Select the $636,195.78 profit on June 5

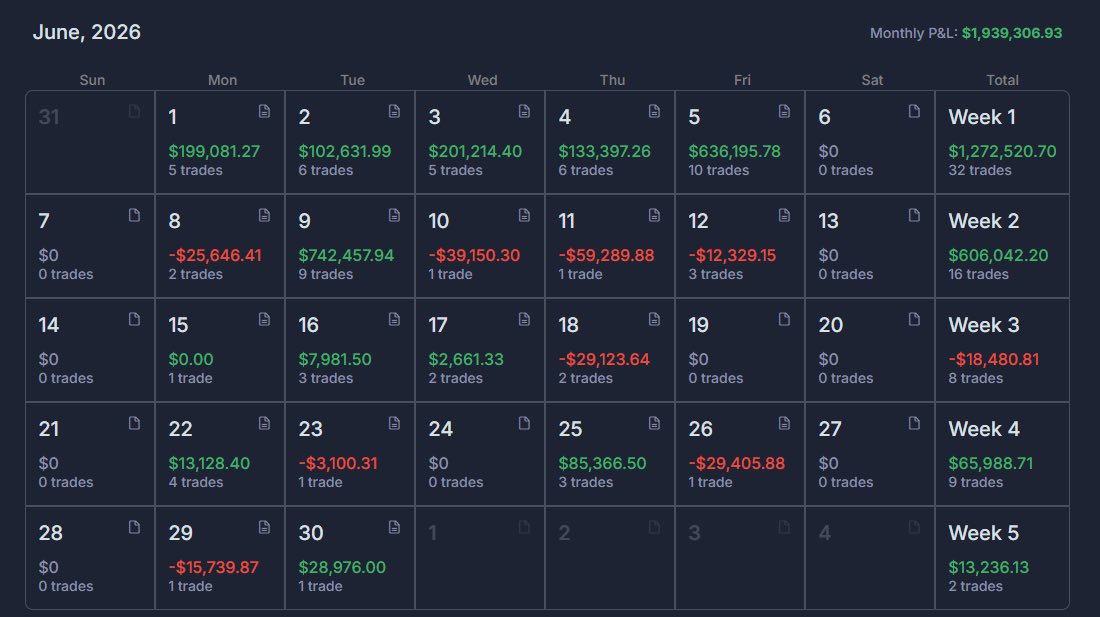(735, 151)
